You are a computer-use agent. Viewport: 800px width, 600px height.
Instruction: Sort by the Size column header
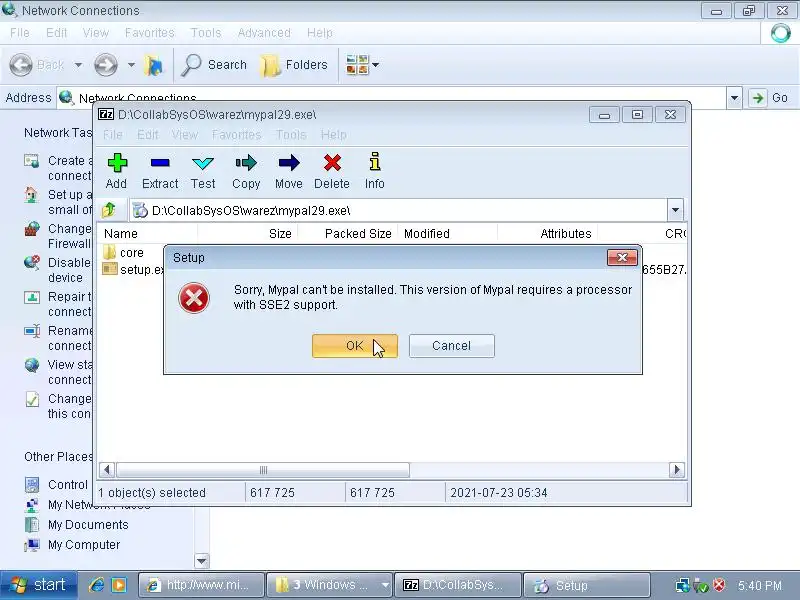[x=247, y=234]
